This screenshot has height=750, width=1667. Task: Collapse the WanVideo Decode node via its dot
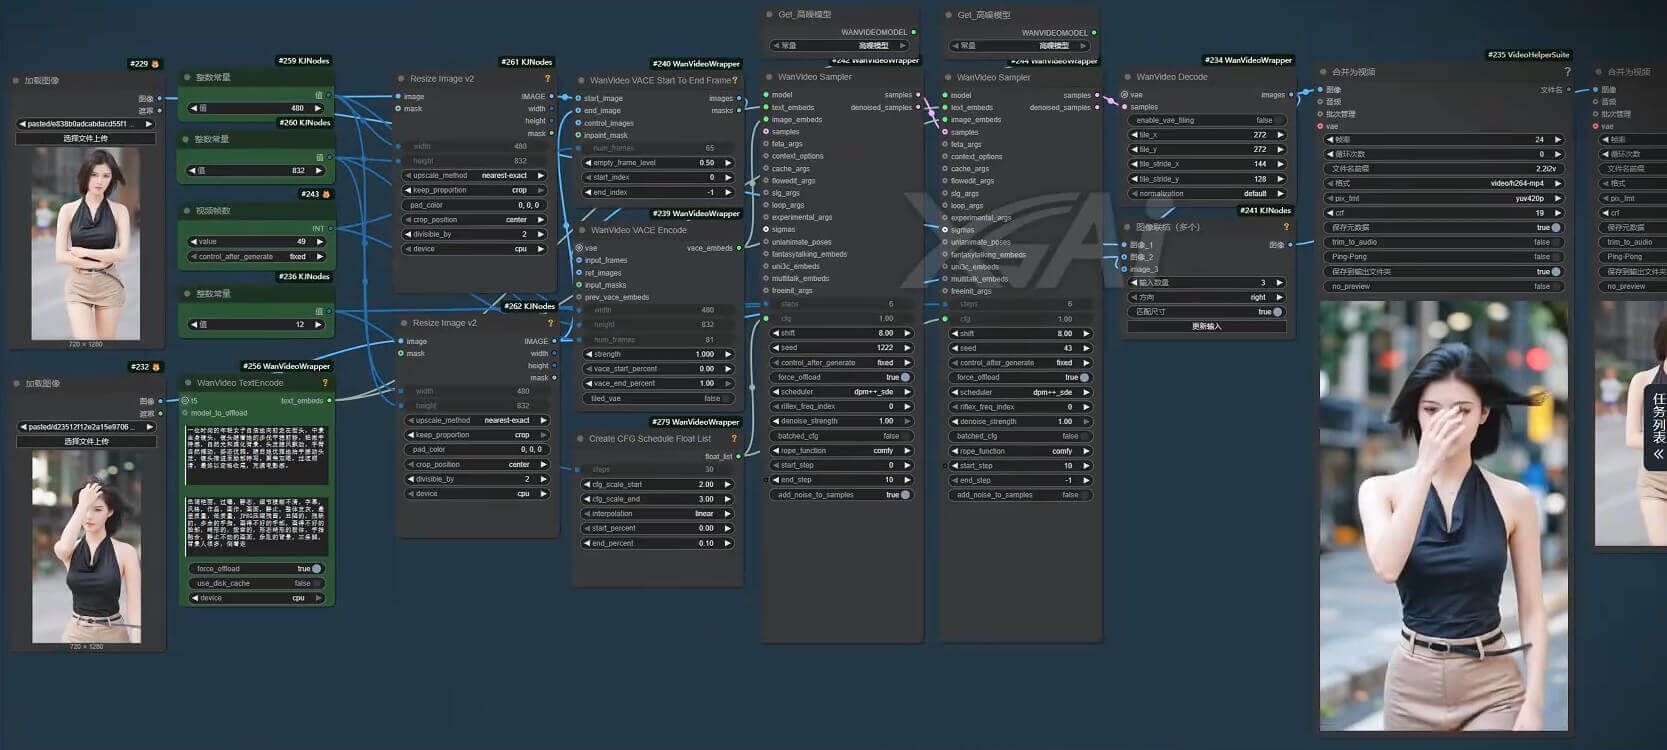pyautogui.click(x=1127, y=77)
